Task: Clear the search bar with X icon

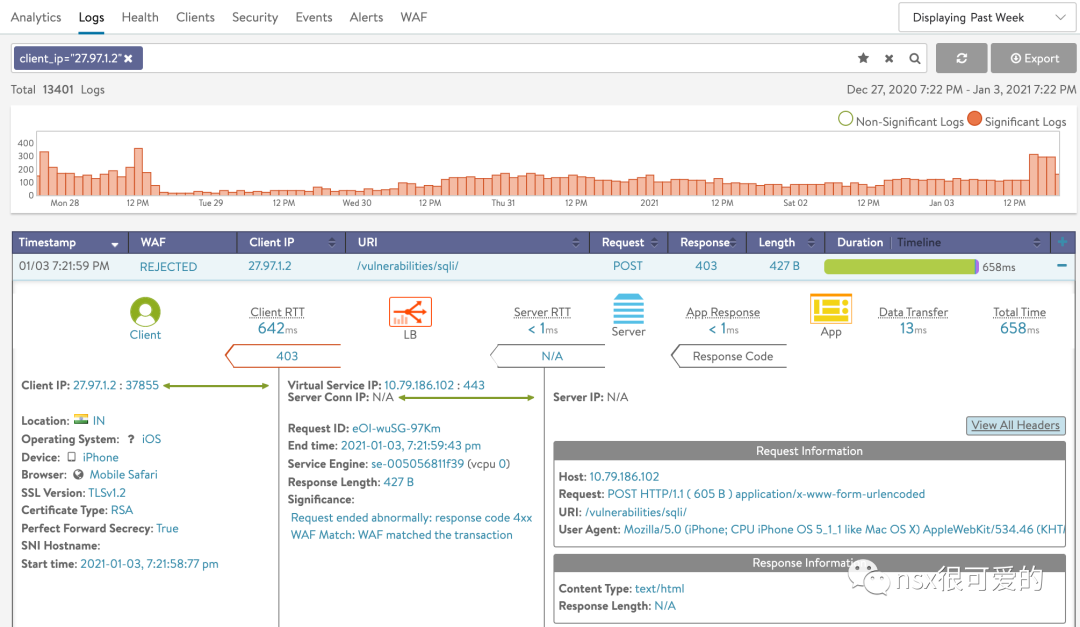Action: (889, 59)
